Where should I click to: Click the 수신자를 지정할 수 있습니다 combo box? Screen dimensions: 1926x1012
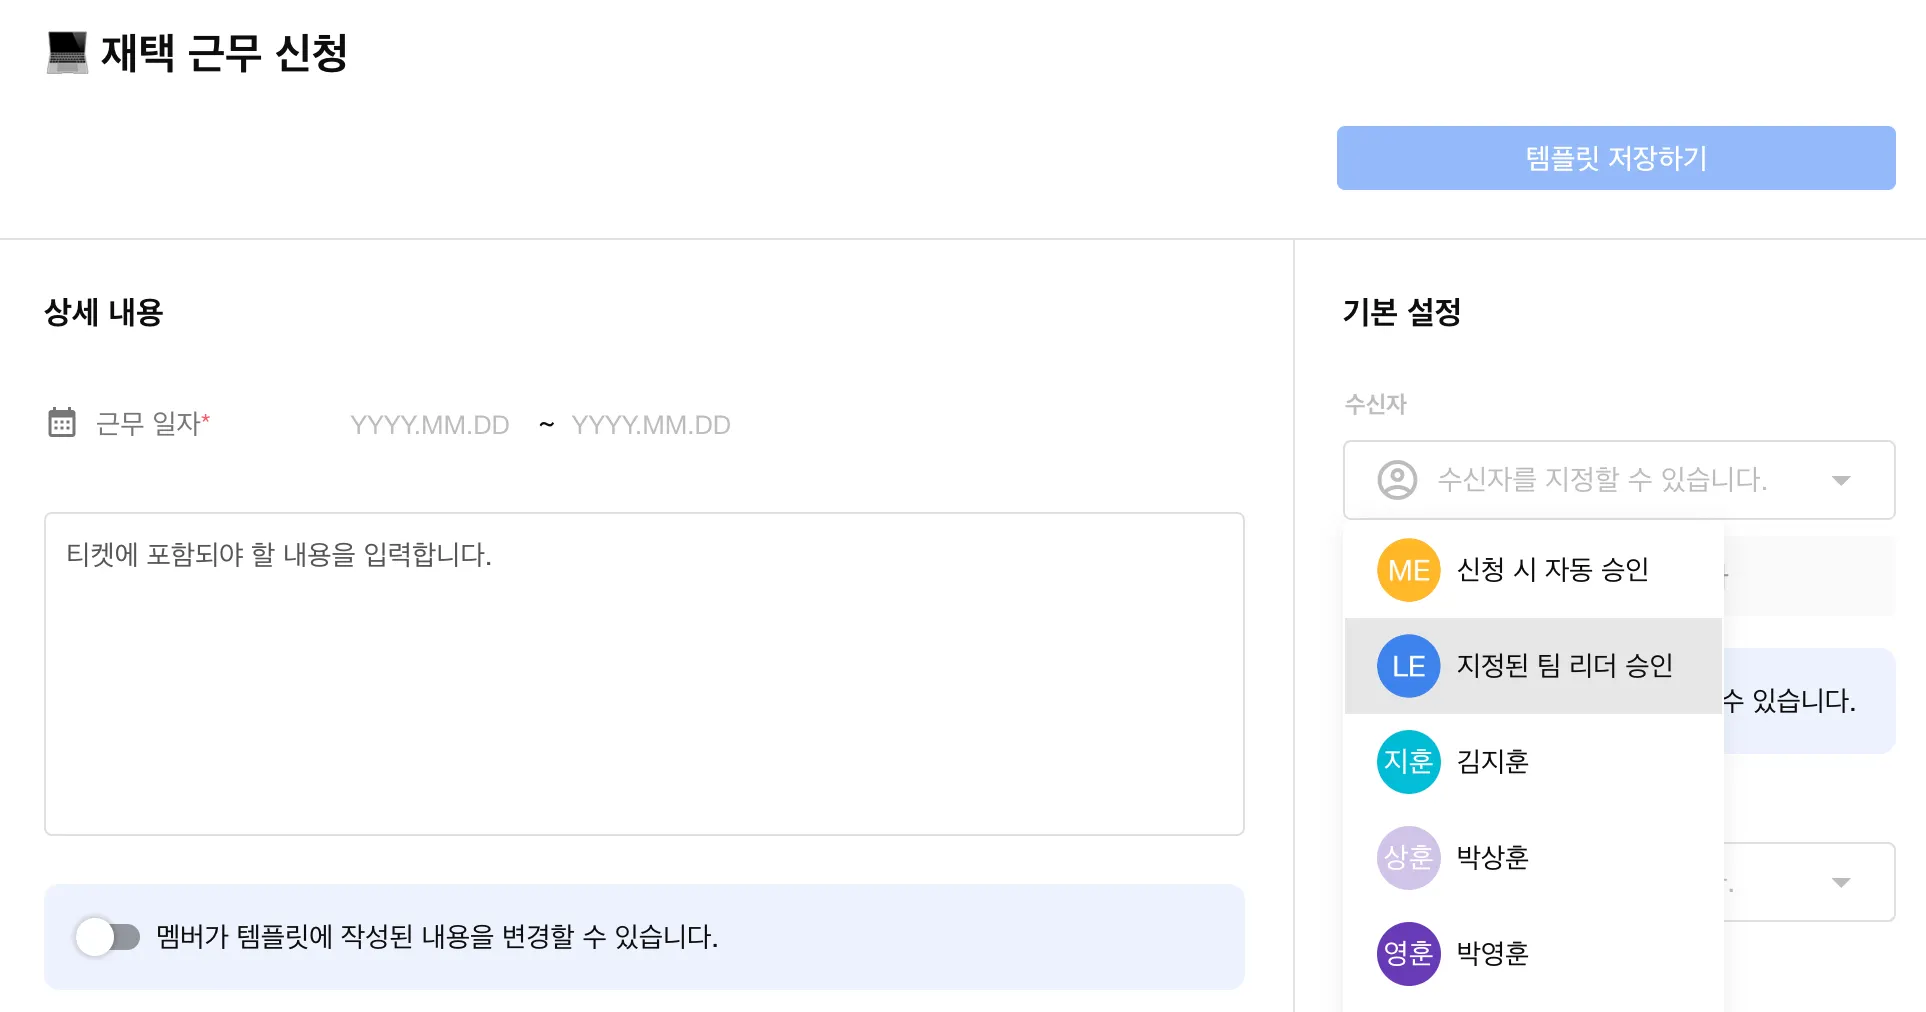click(x=1602, y=480)
